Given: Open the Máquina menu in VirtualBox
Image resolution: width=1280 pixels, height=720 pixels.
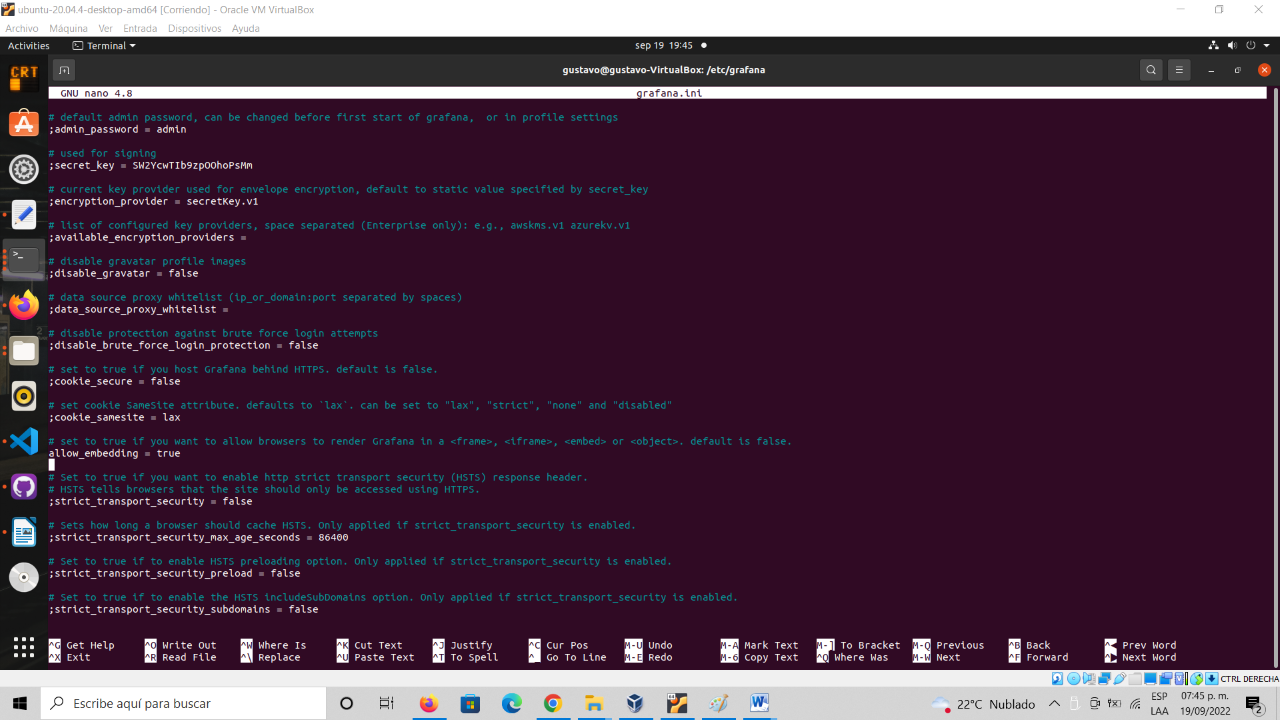Looking at the screenshot, I should point(68,28).
